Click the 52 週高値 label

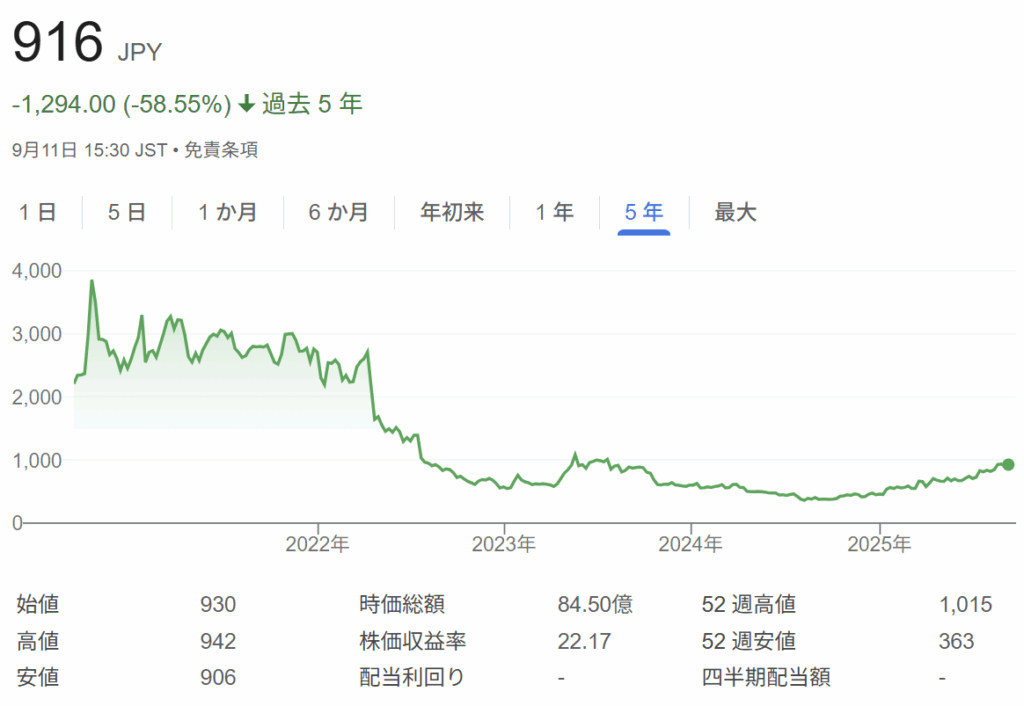(x=749, y=604)
